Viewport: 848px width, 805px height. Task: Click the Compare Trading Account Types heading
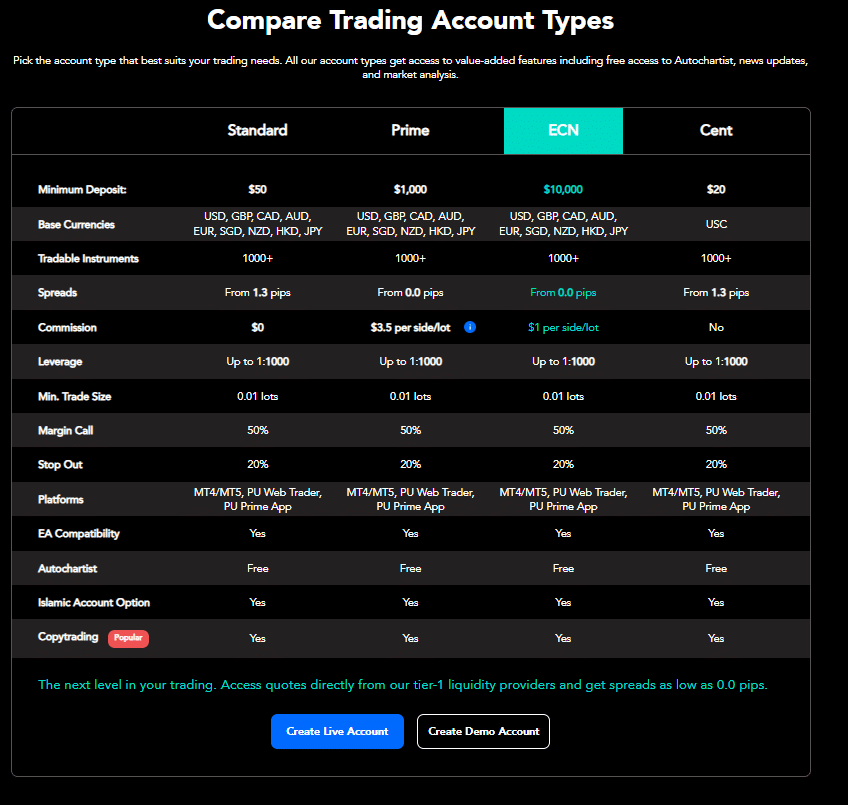point(410,21)
